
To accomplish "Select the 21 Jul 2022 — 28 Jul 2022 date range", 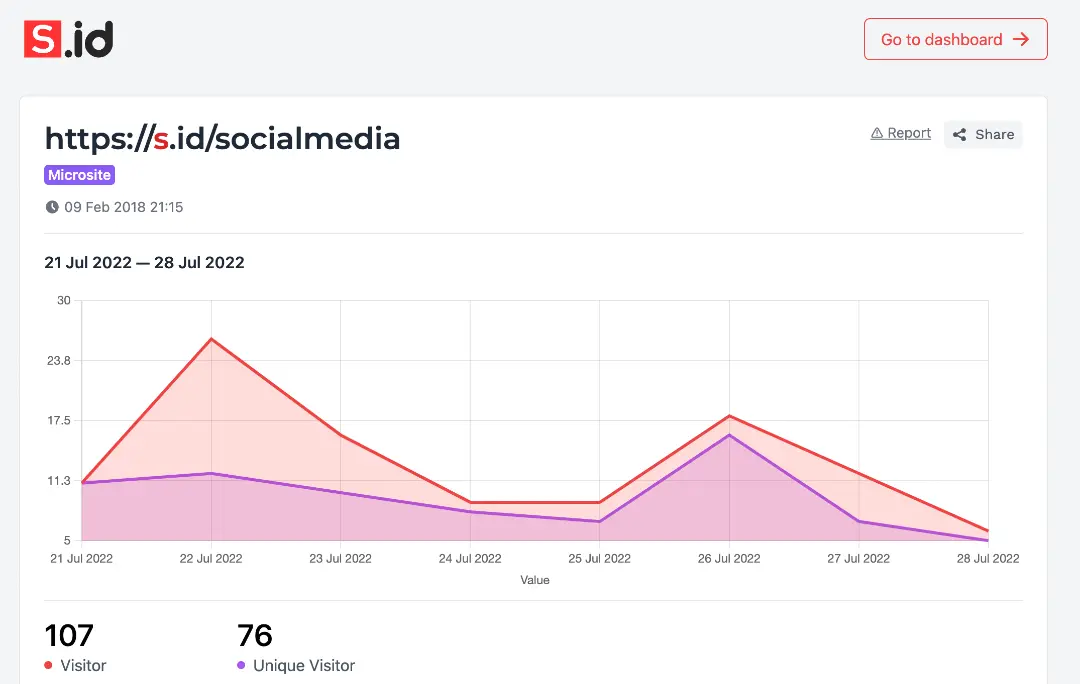I will (x=145, y=263).
